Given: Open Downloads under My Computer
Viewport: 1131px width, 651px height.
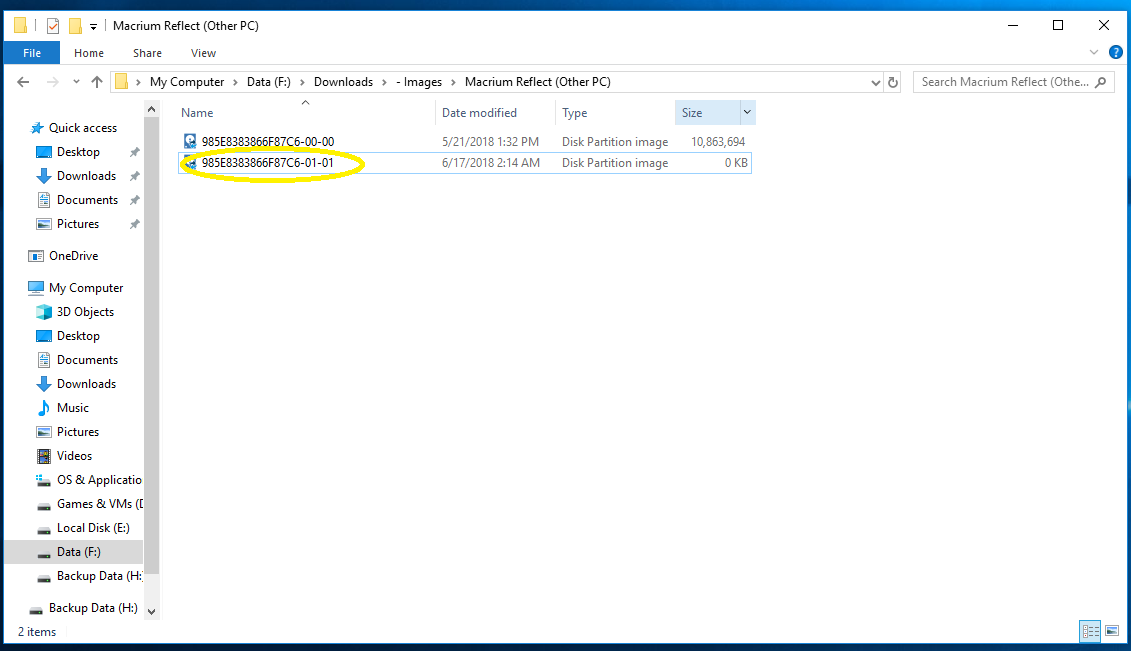Looking at the screenshot, I should [x=86, y=384].
